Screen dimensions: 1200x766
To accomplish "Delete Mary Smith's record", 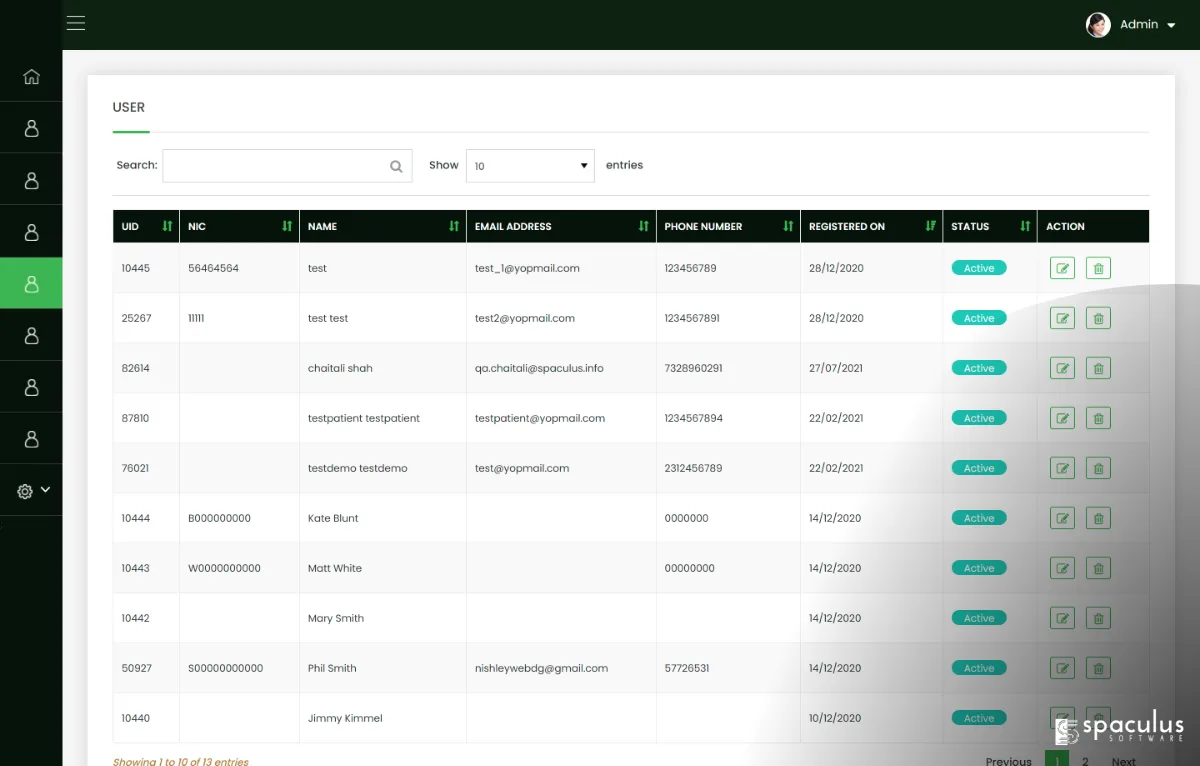I will coord(1098,618).
